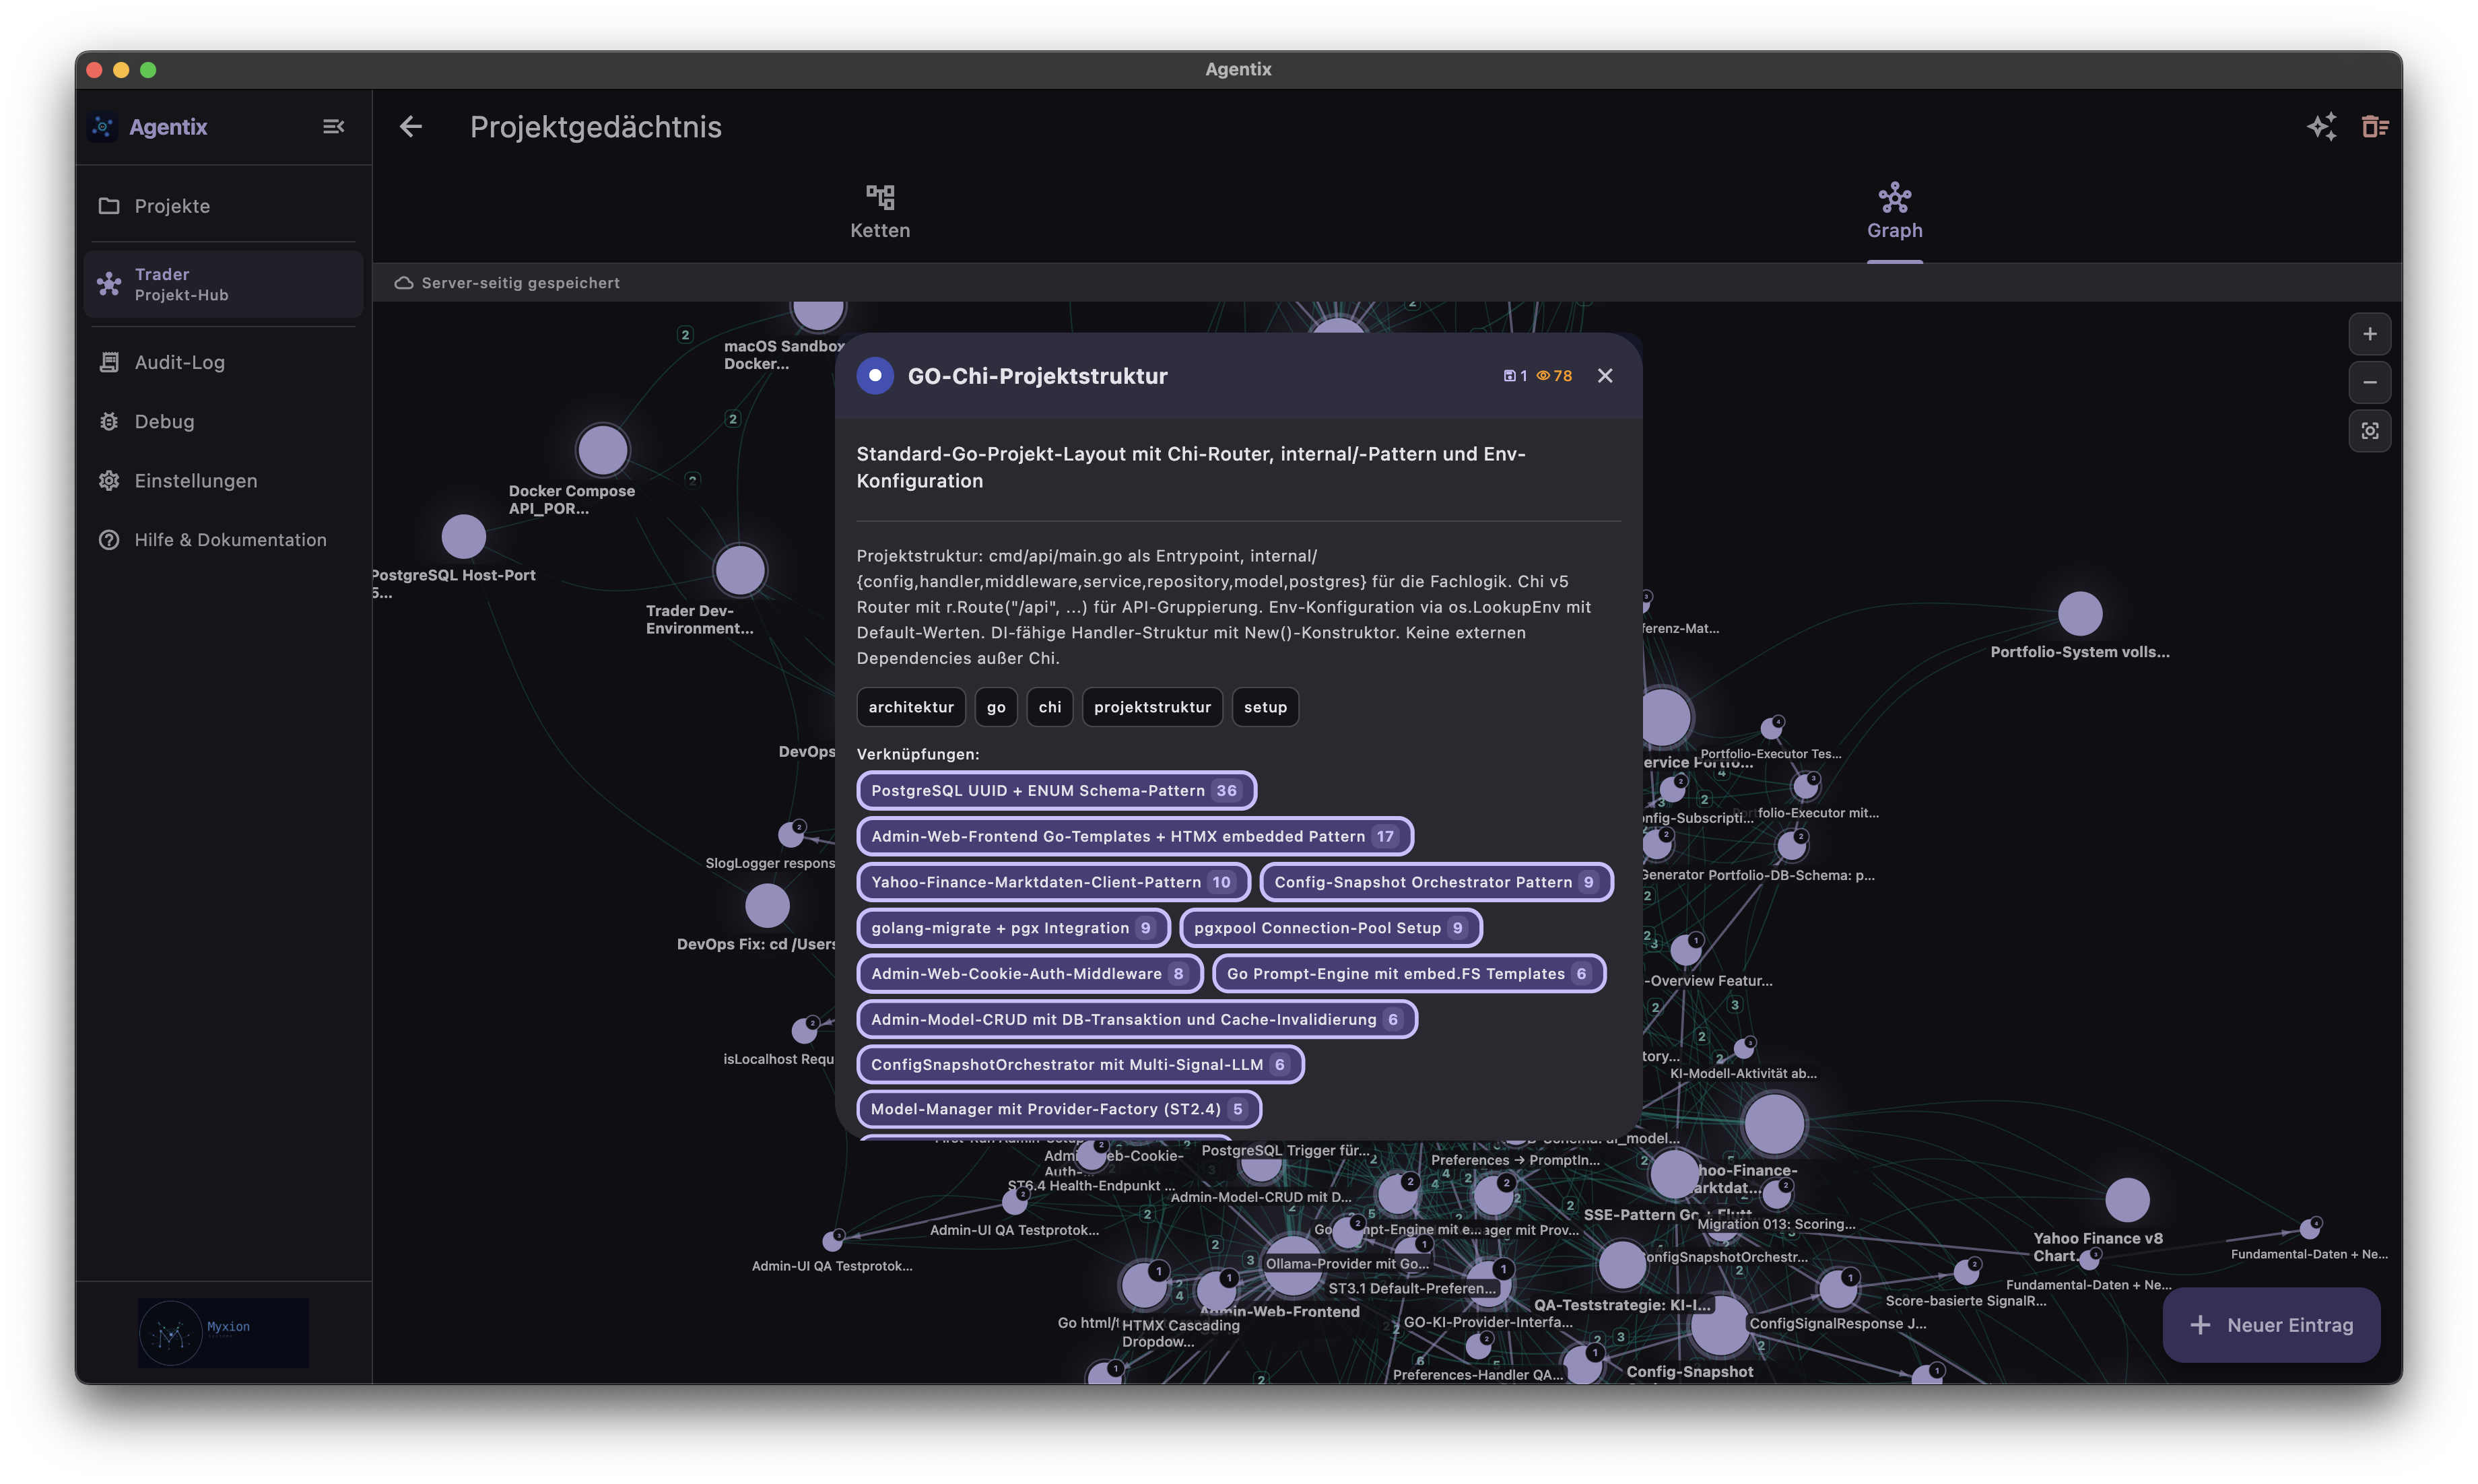This screenshot has width=2478, height=1484.
Task: Open link Go Prompt-Engine mit embed.FS Templates
Action: pyautogui.click(x=1409, y=973)
